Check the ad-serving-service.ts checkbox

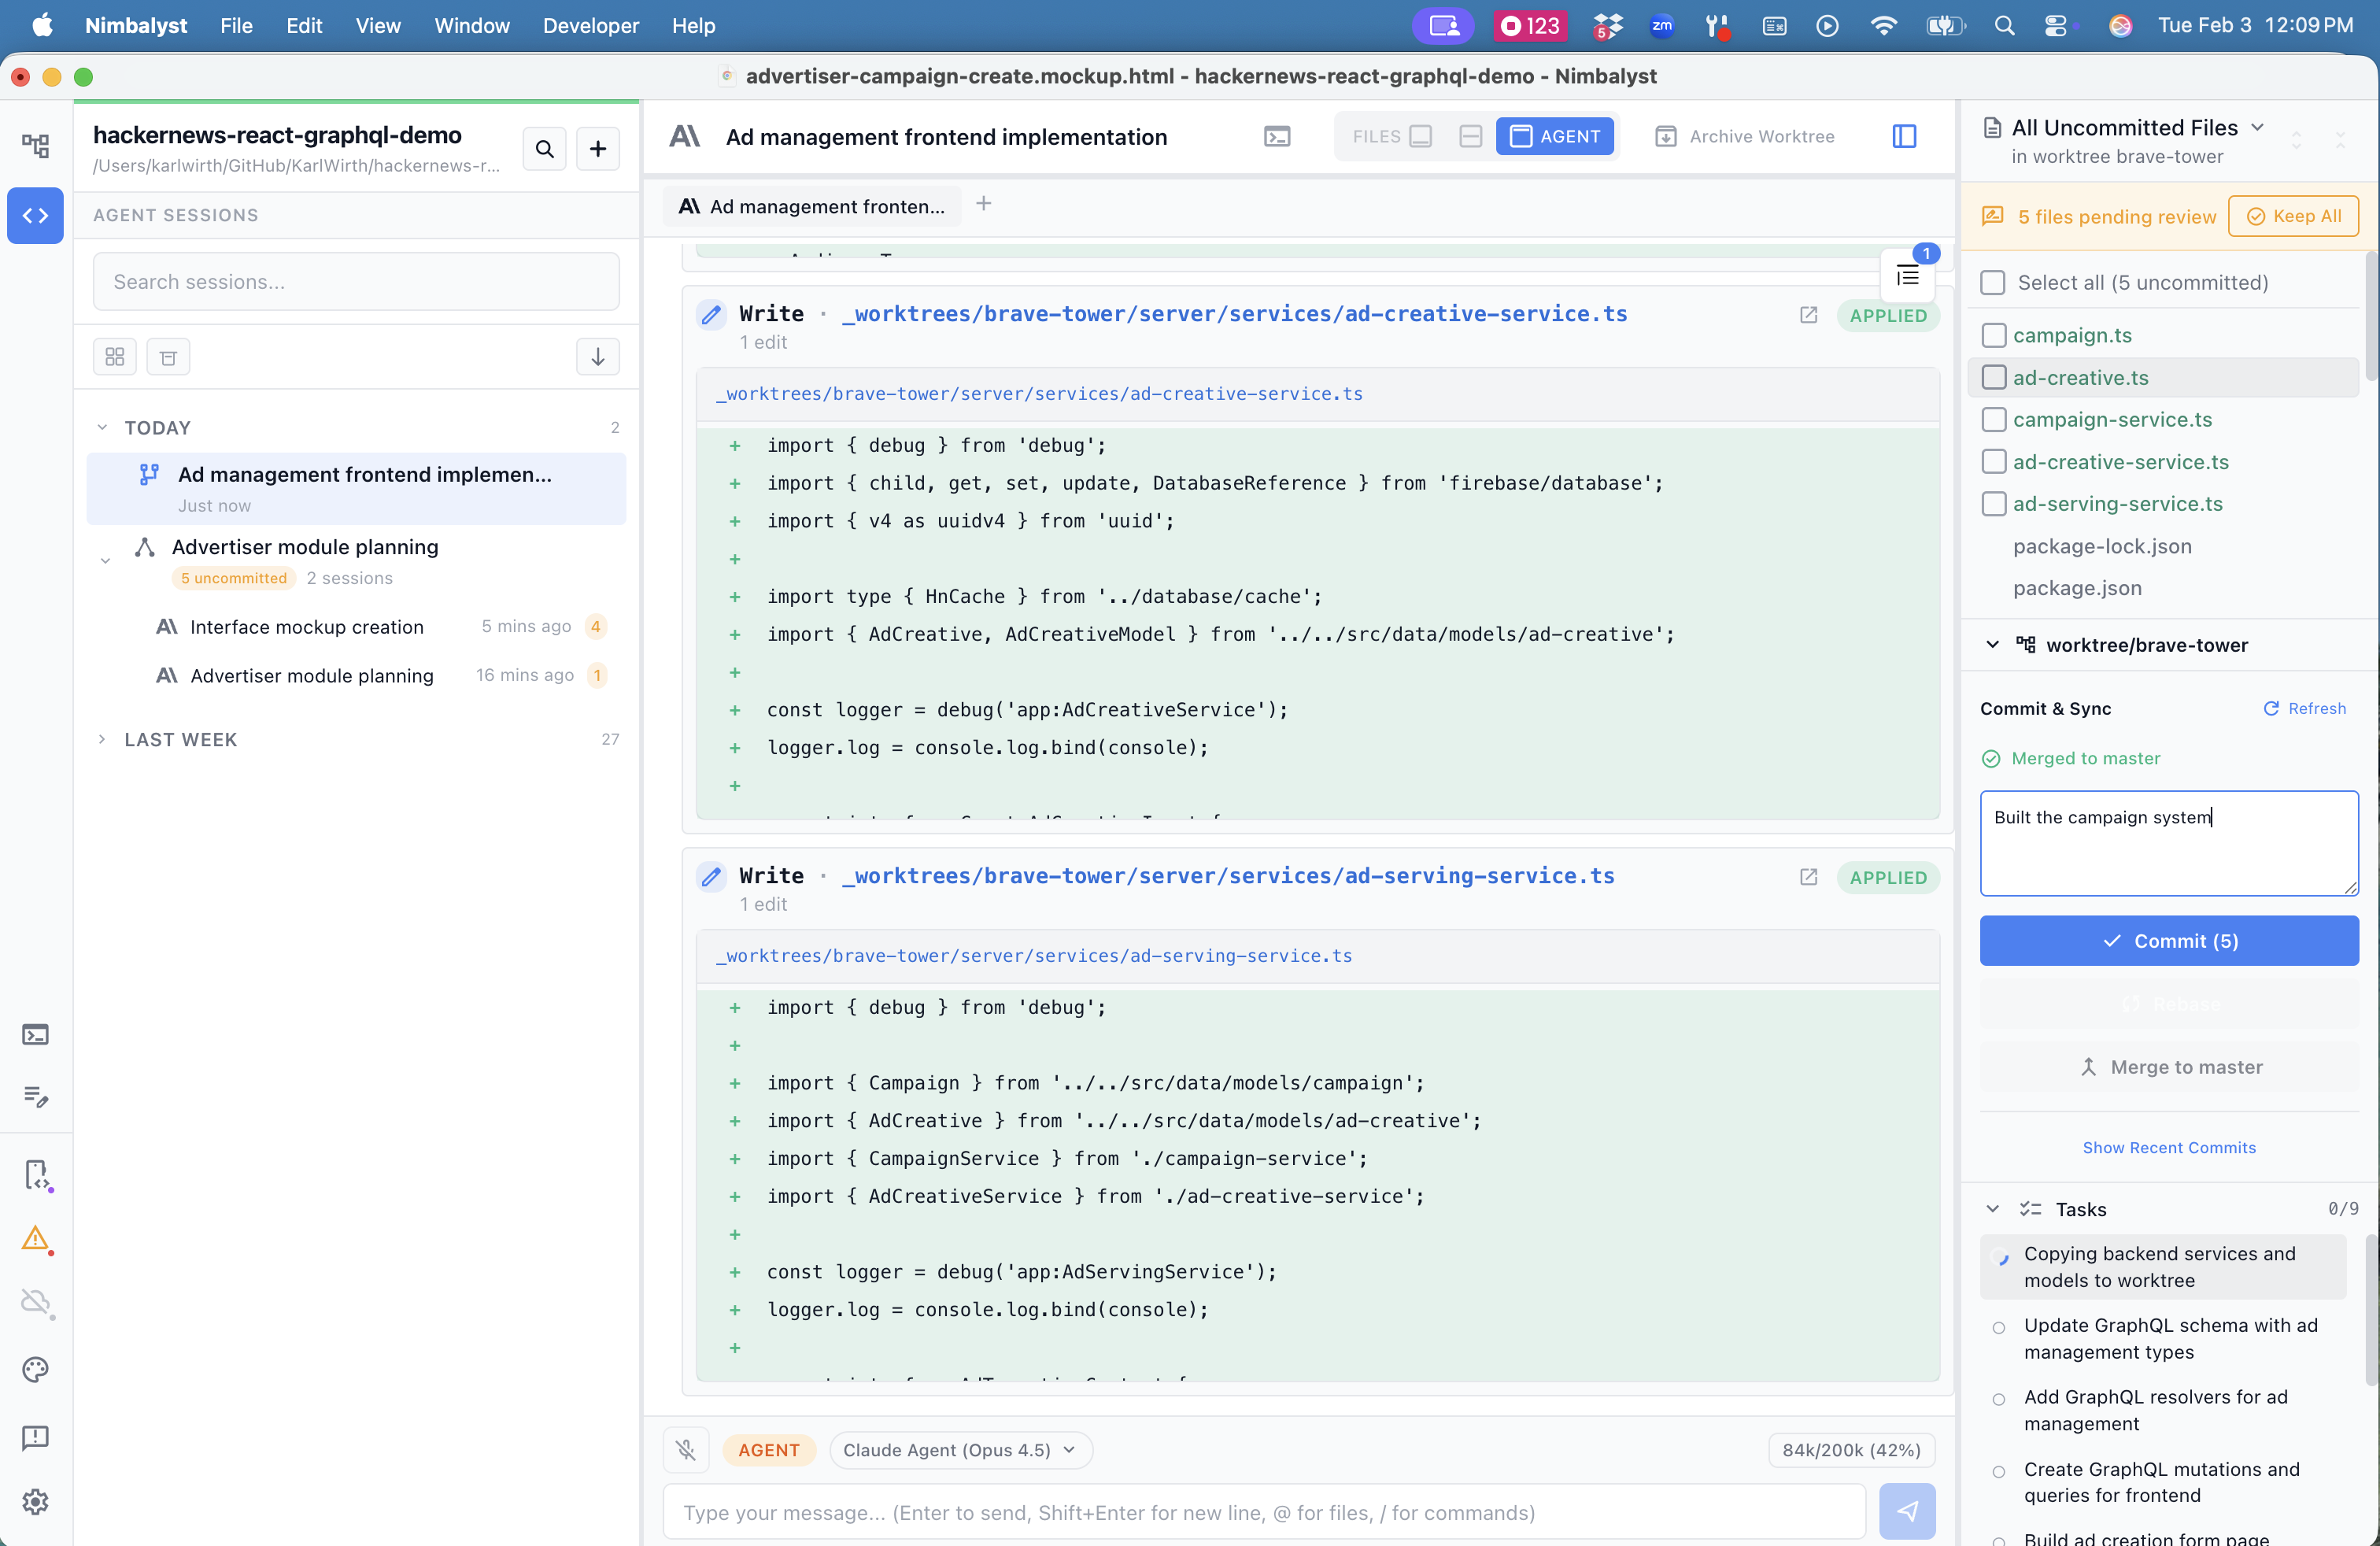pyautogui.click(x=1993, y=503)
